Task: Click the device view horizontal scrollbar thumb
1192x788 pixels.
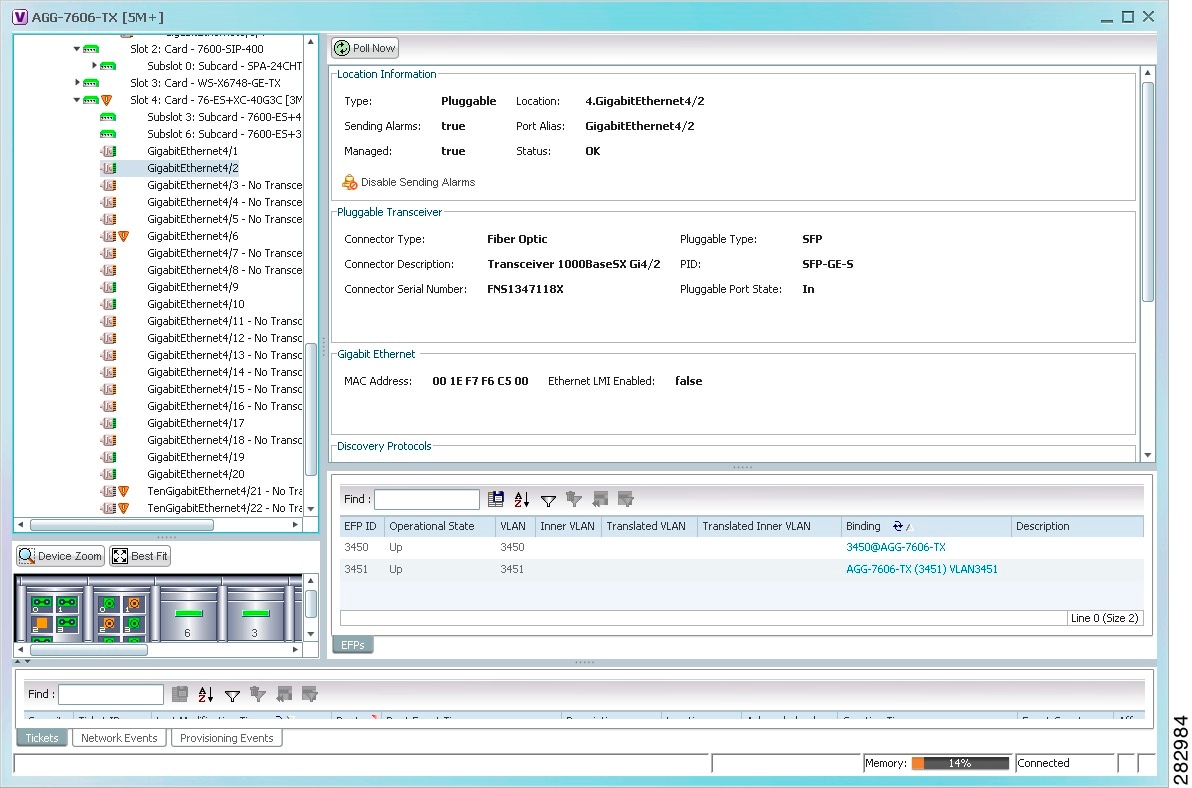Action: click(88, 650)
